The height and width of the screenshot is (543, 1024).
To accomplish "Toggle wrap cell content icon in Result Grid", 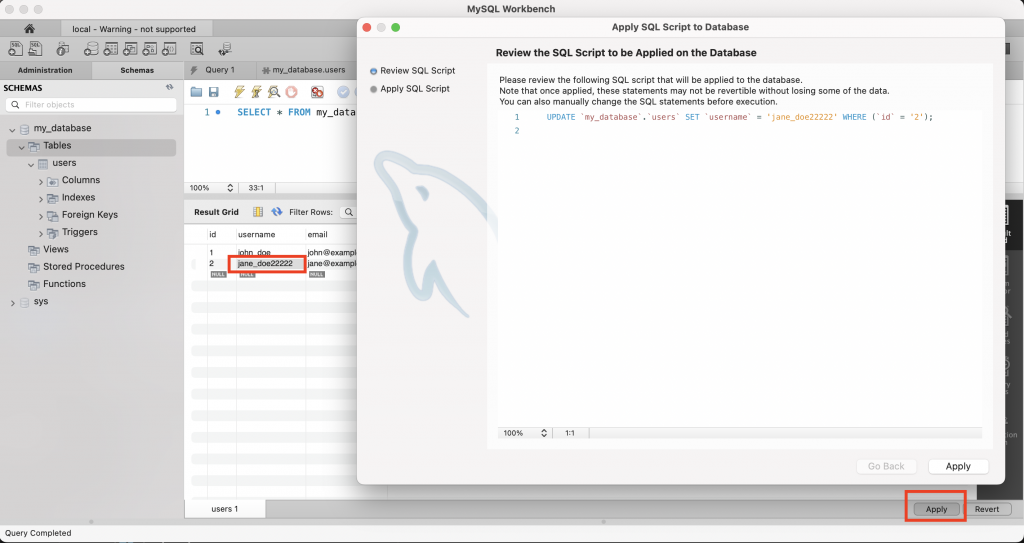I will (258, 212).
